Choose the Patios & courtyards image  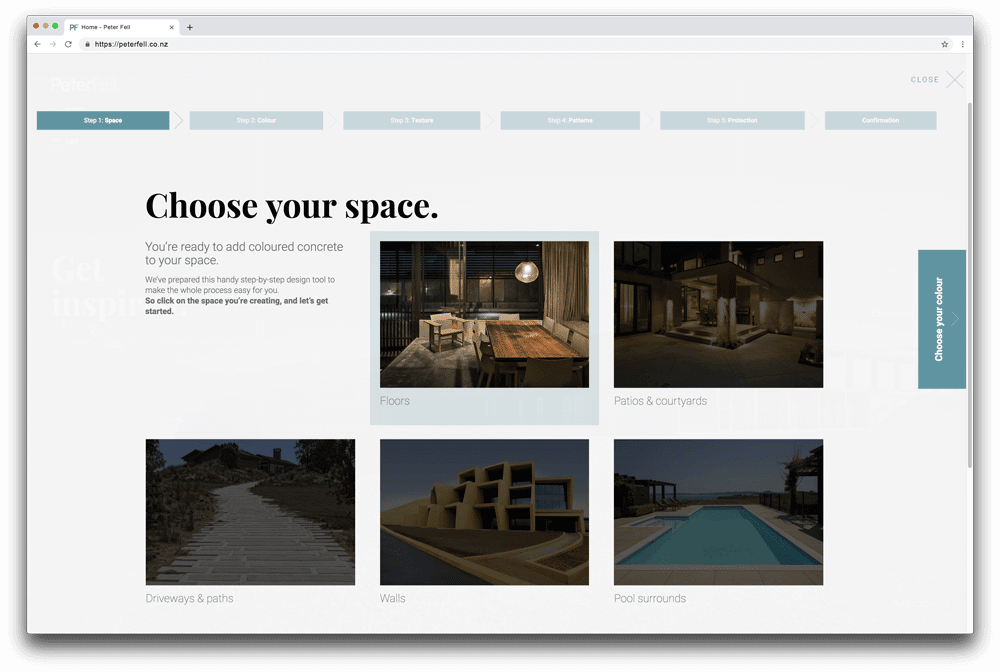pyautogui.click(x=718, y=314)
